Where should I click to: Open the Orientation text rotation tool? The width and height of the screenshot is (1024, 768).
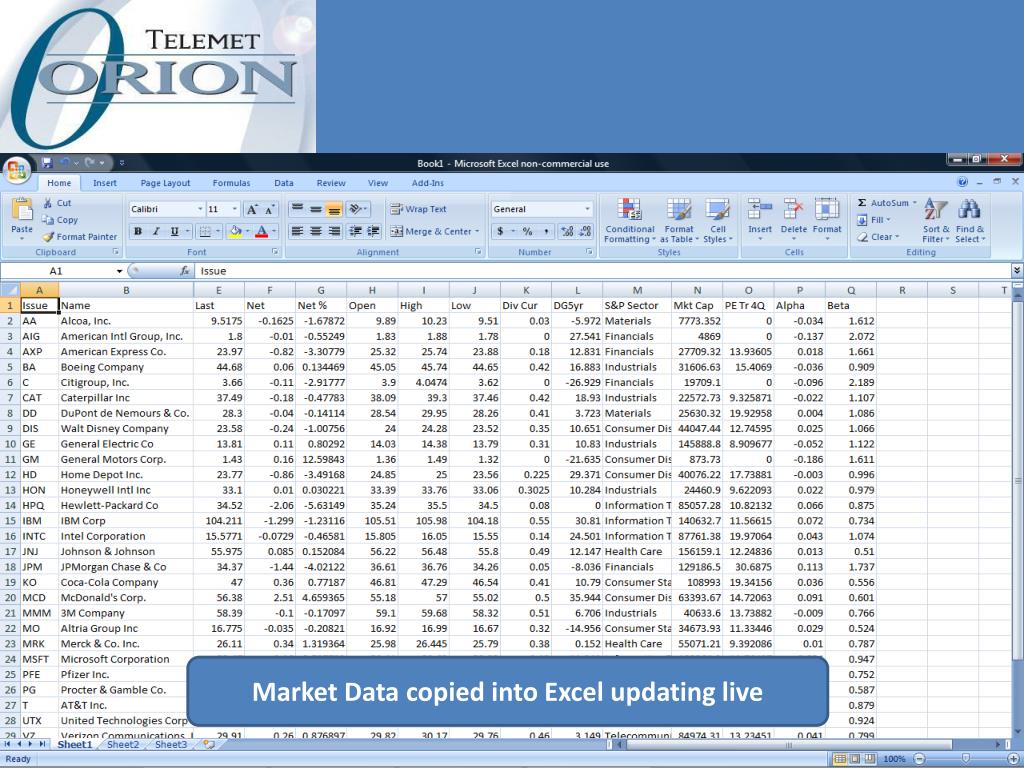tap(357, 209)
